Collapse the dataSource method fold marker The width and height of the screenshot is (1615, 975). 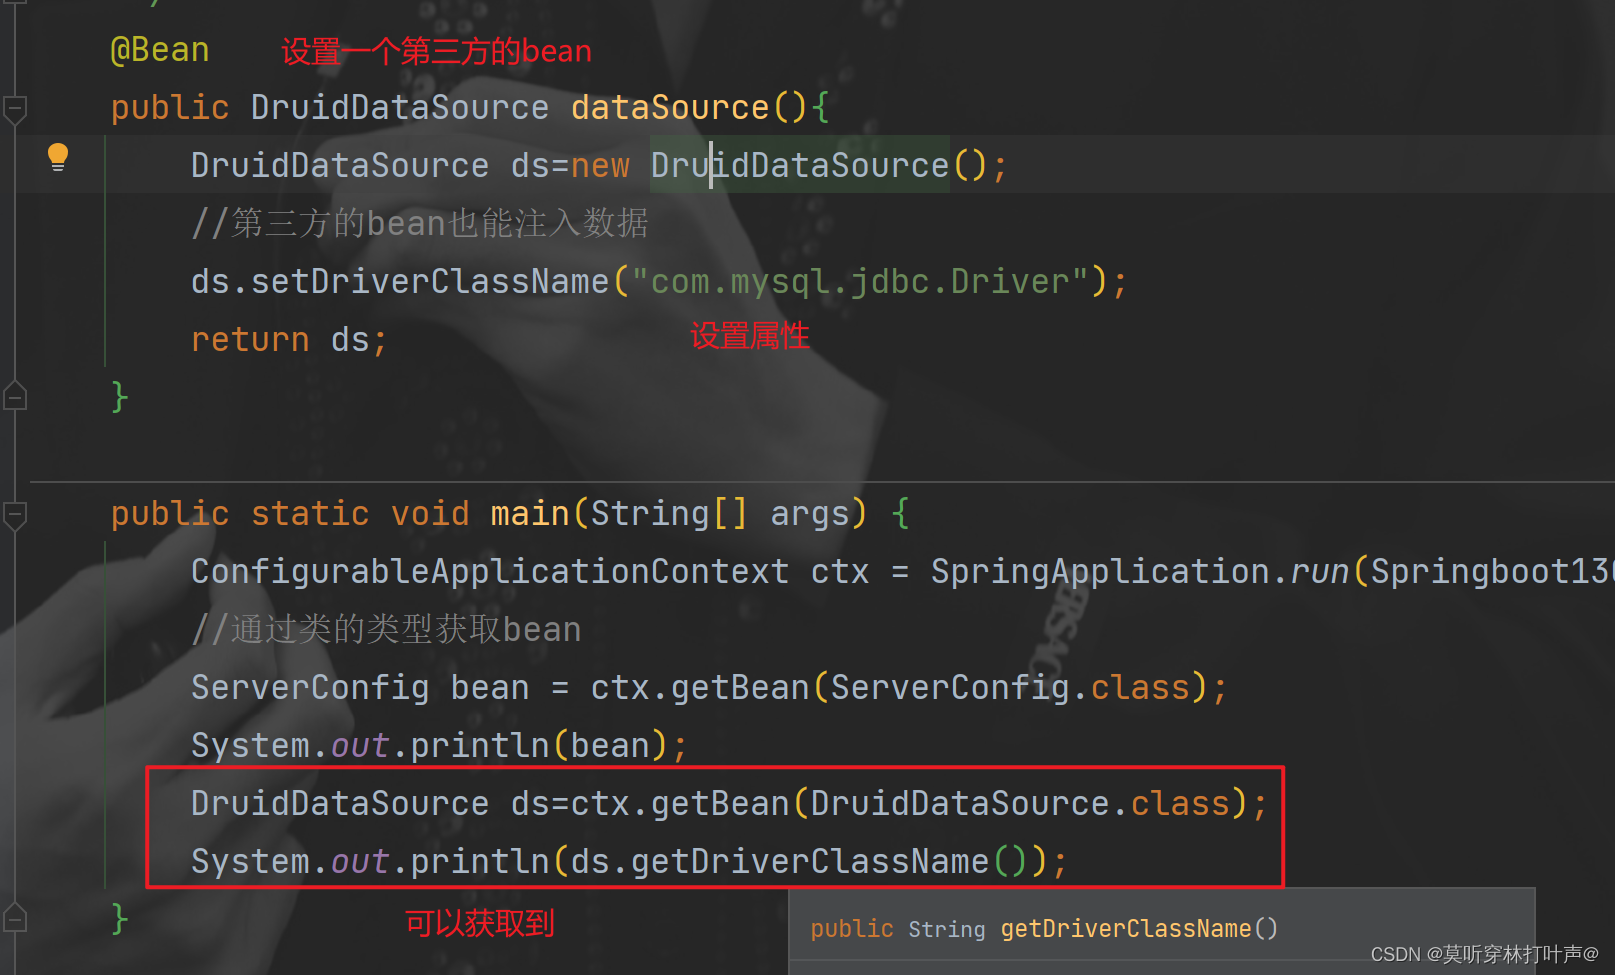click(15, 108)
